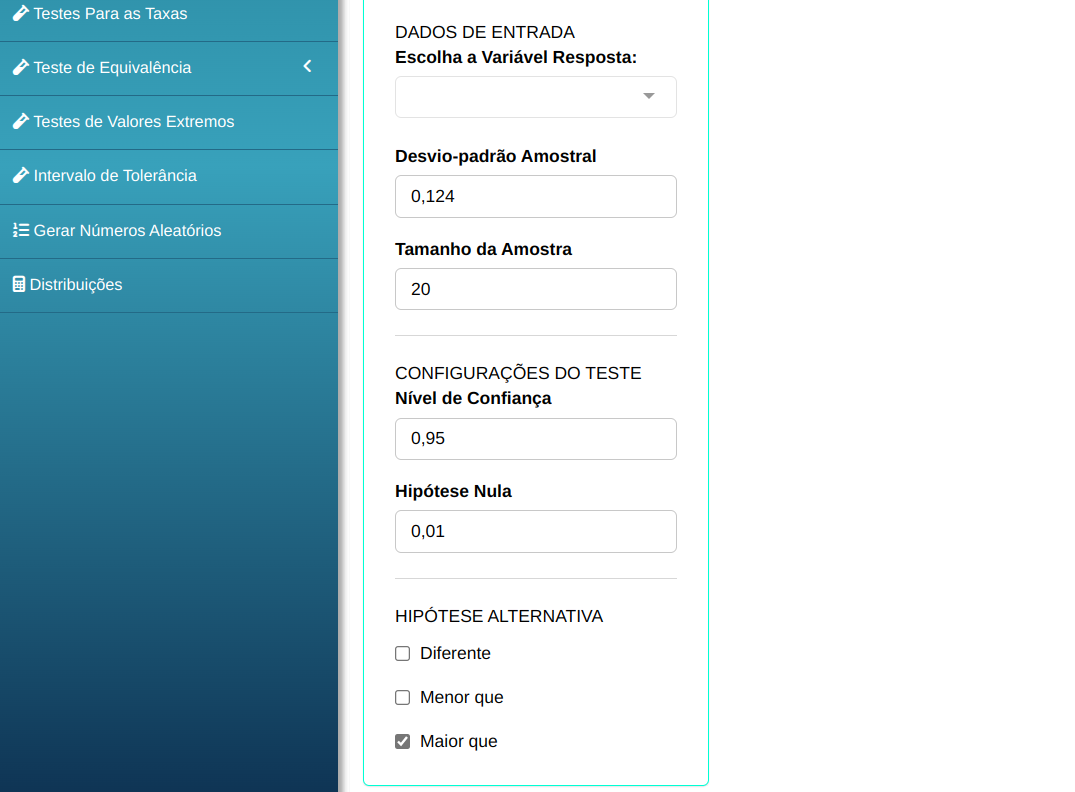Check the Diferente checkbox
This screenshot has width=1075, height=792.
403,654
